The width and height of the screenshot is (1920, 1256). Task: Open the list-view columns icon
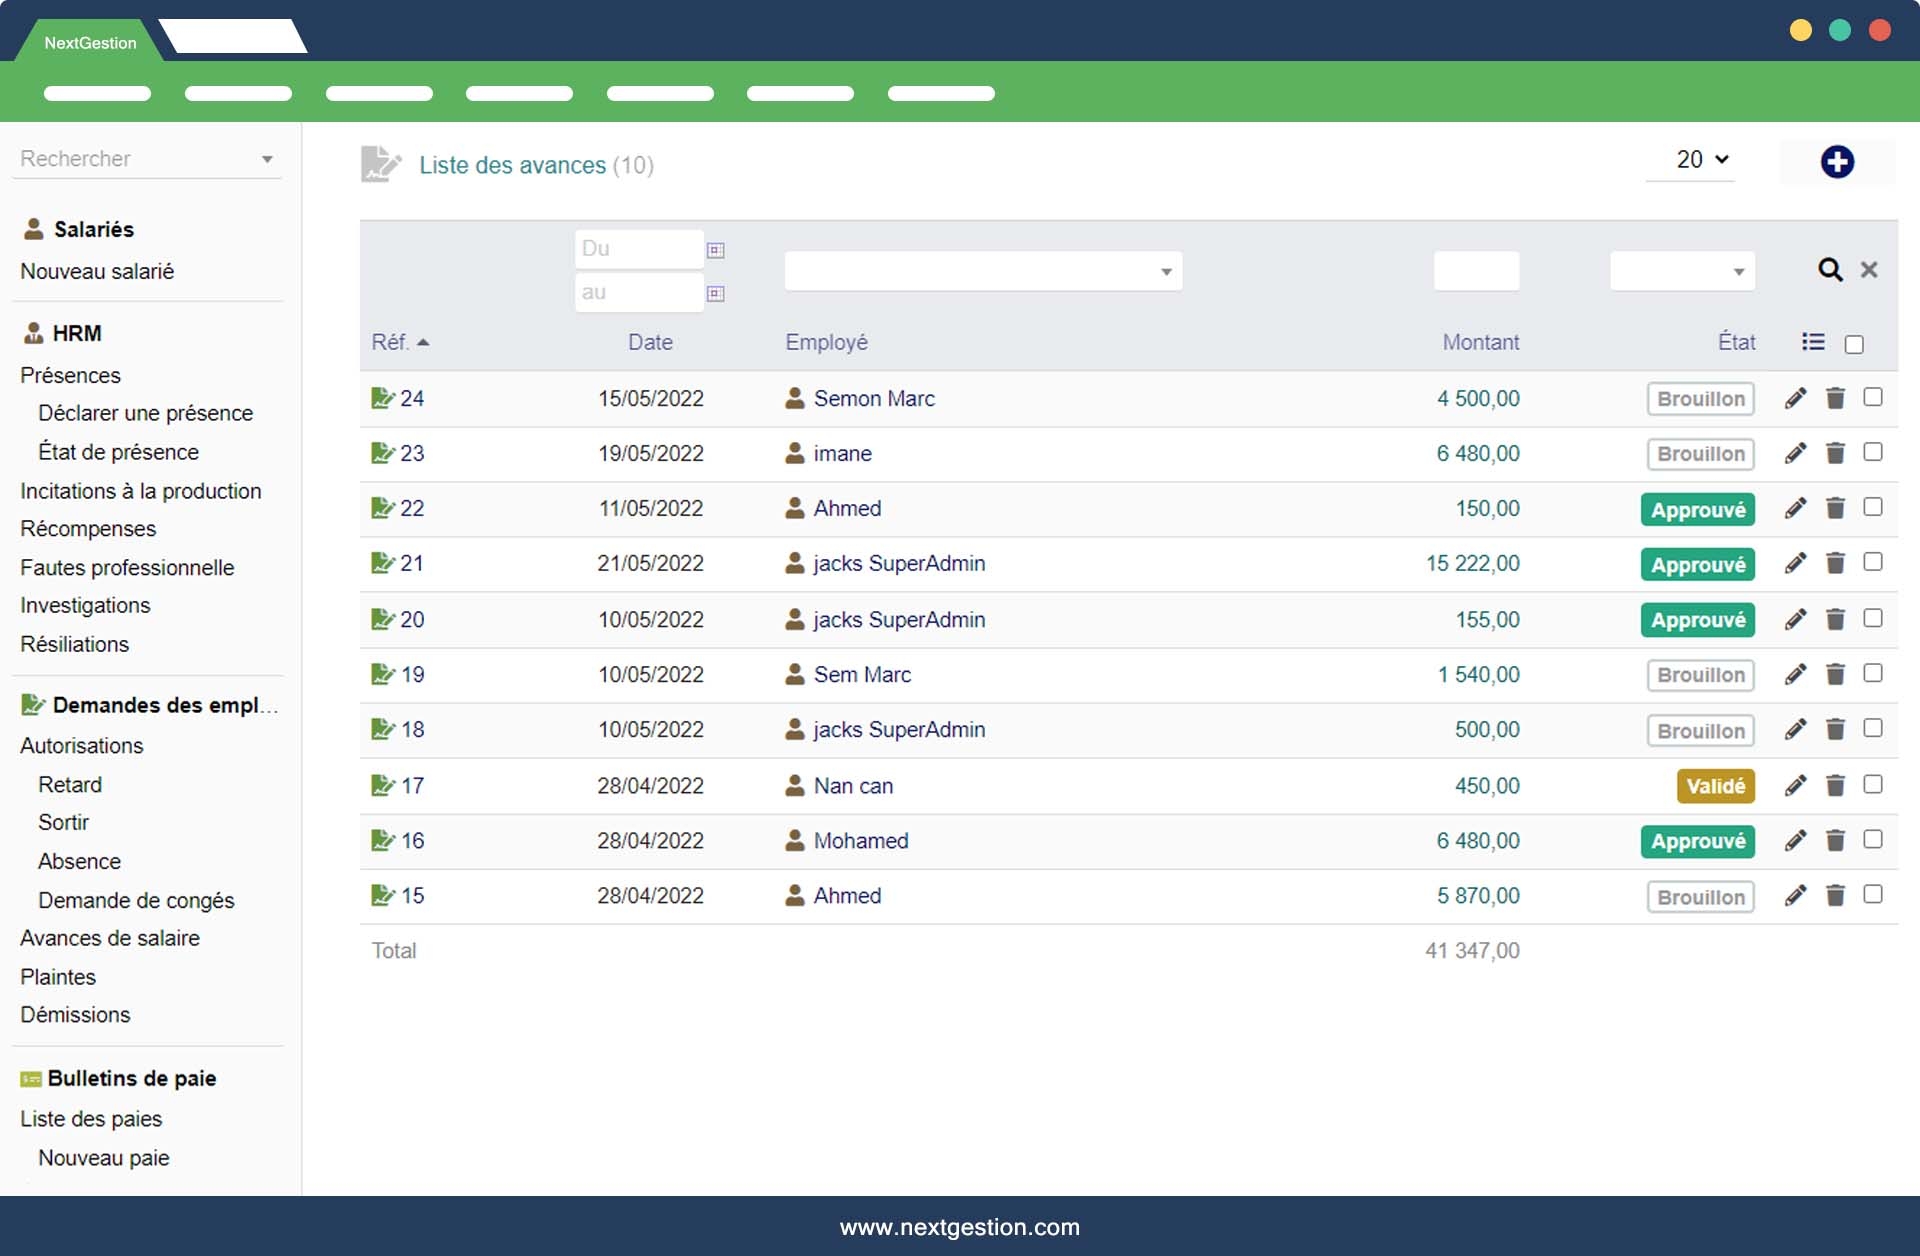pos(1813,342)
